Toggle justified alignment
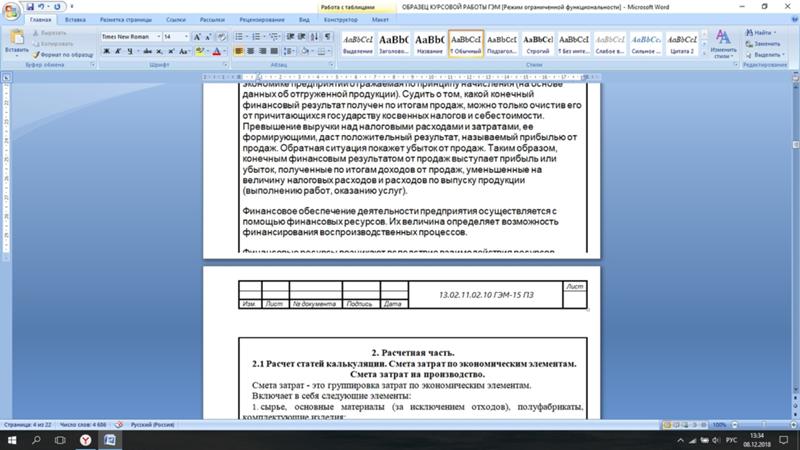 (x=274, y=51)
